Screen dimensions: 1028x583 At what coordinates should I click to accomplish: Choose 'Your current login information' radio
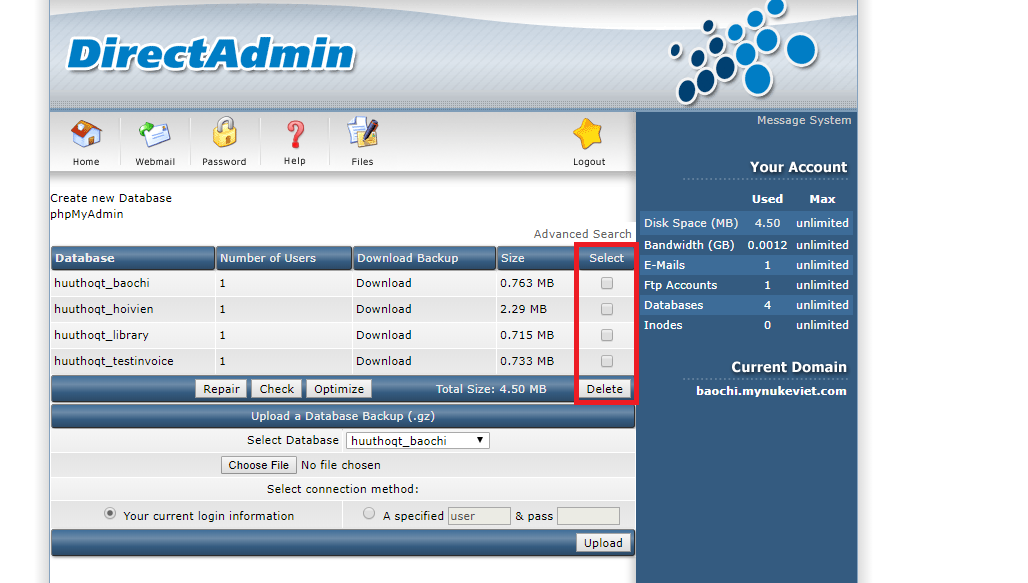point(110,514)
